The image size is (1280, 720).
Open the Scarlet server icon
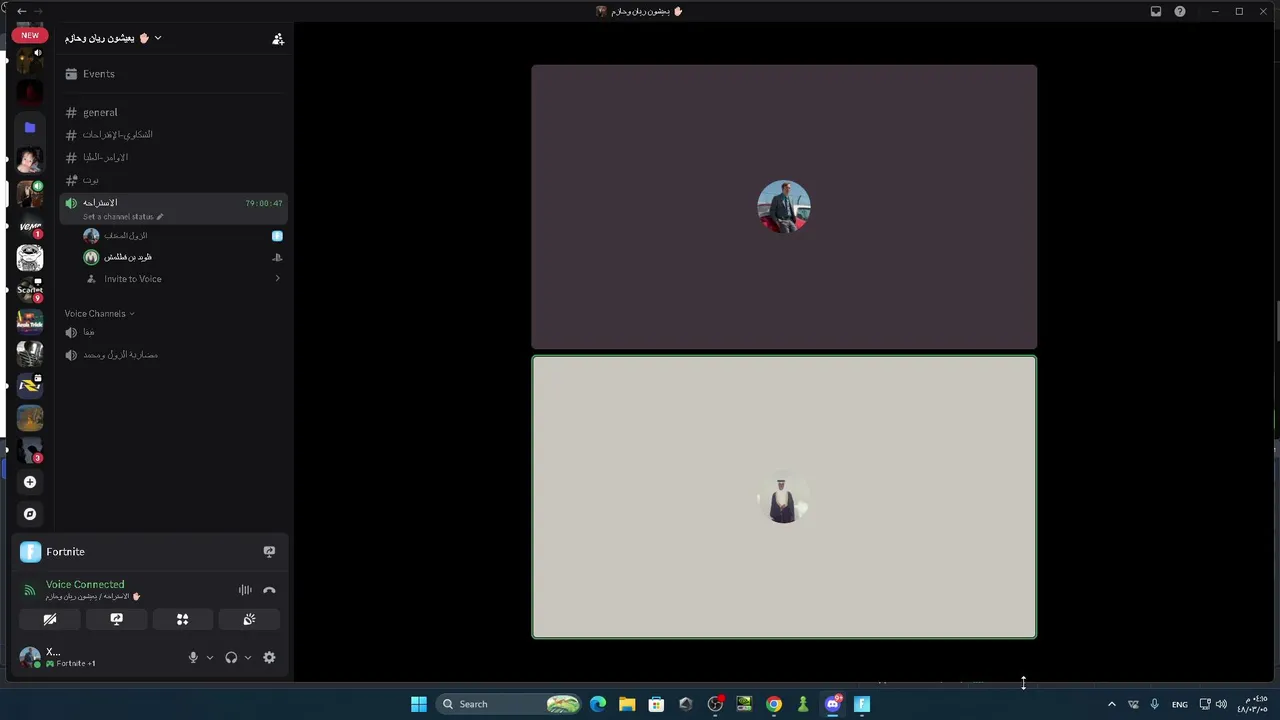(30, 290)
